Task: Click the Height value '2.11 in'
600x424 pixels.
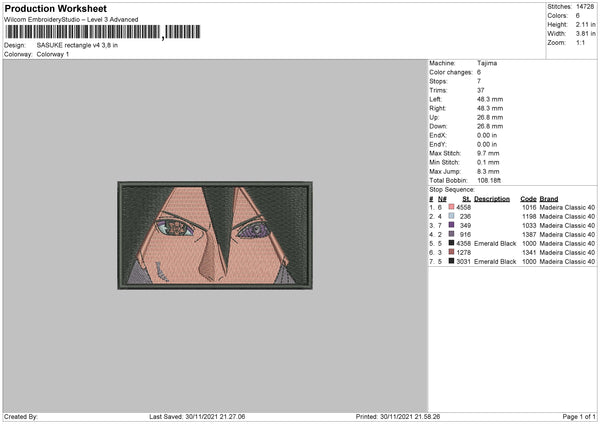Action: coord(585,24)
